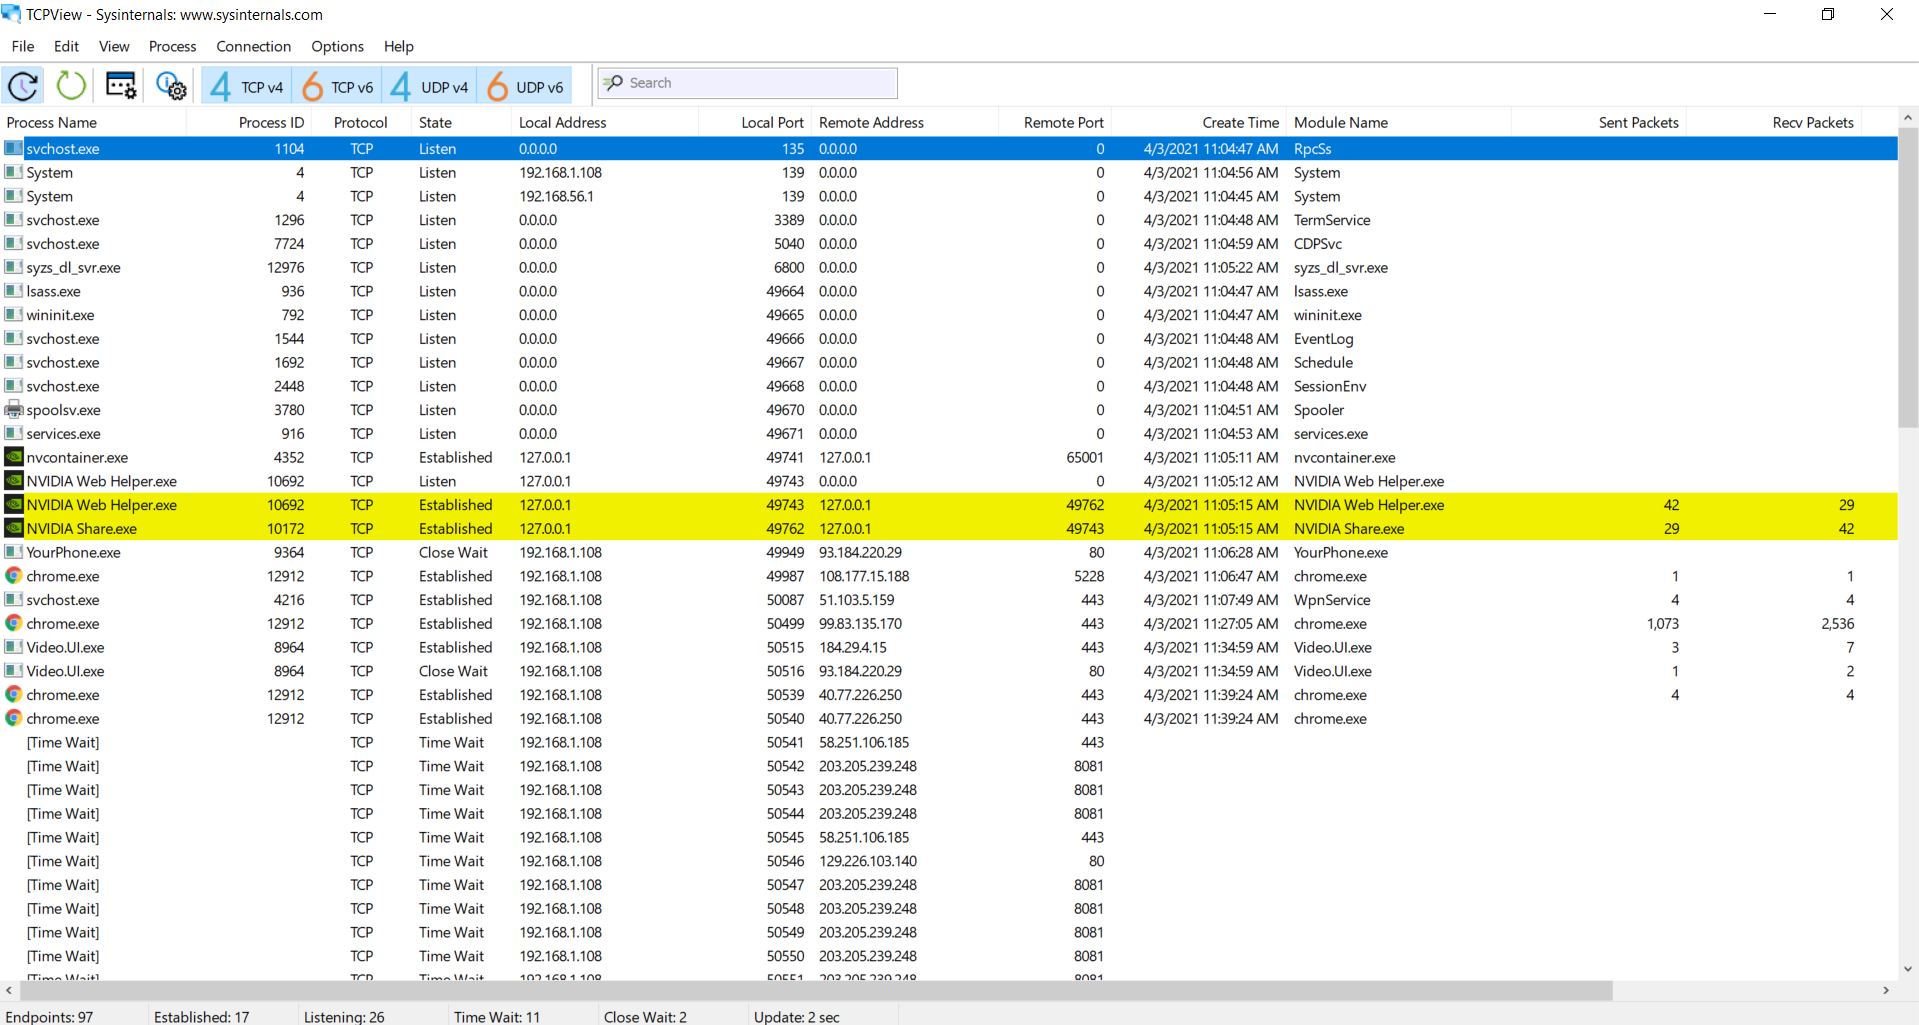Click the process gear settings toolbar icon
Screen dimensions: 1919x1025
pos(171,86)
